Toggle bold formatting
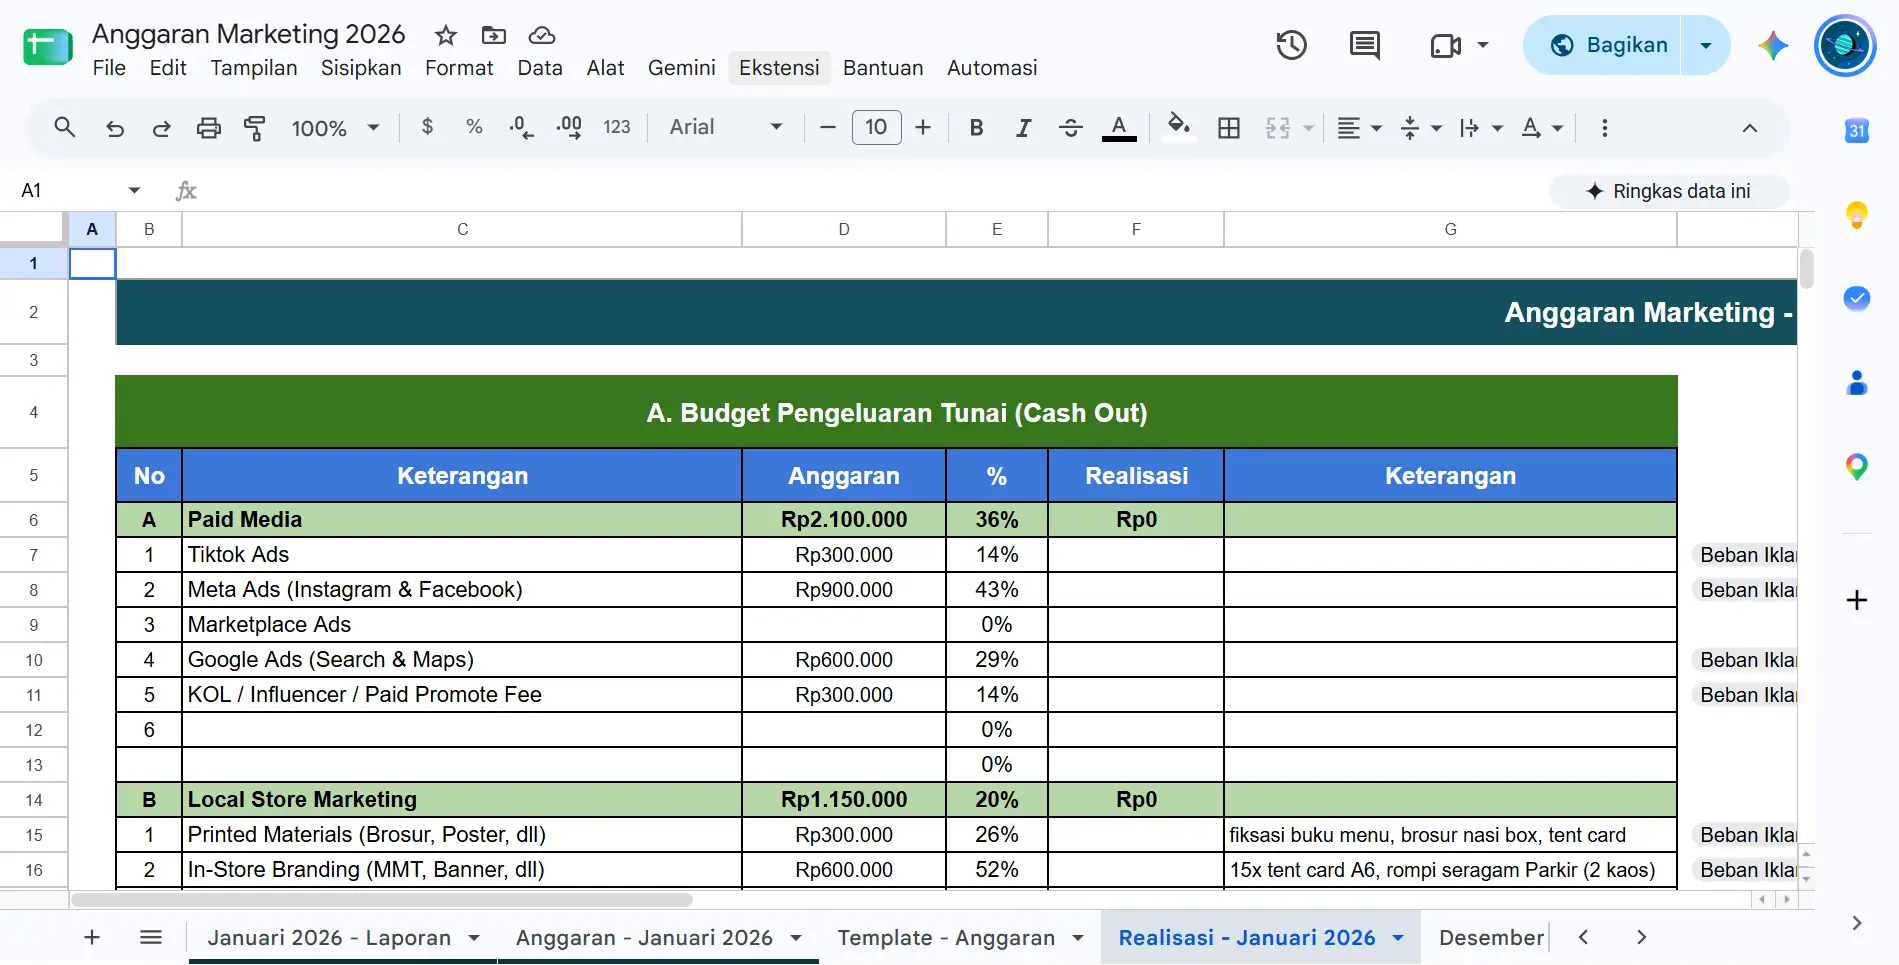1899x965 pixels. [977, 127]
